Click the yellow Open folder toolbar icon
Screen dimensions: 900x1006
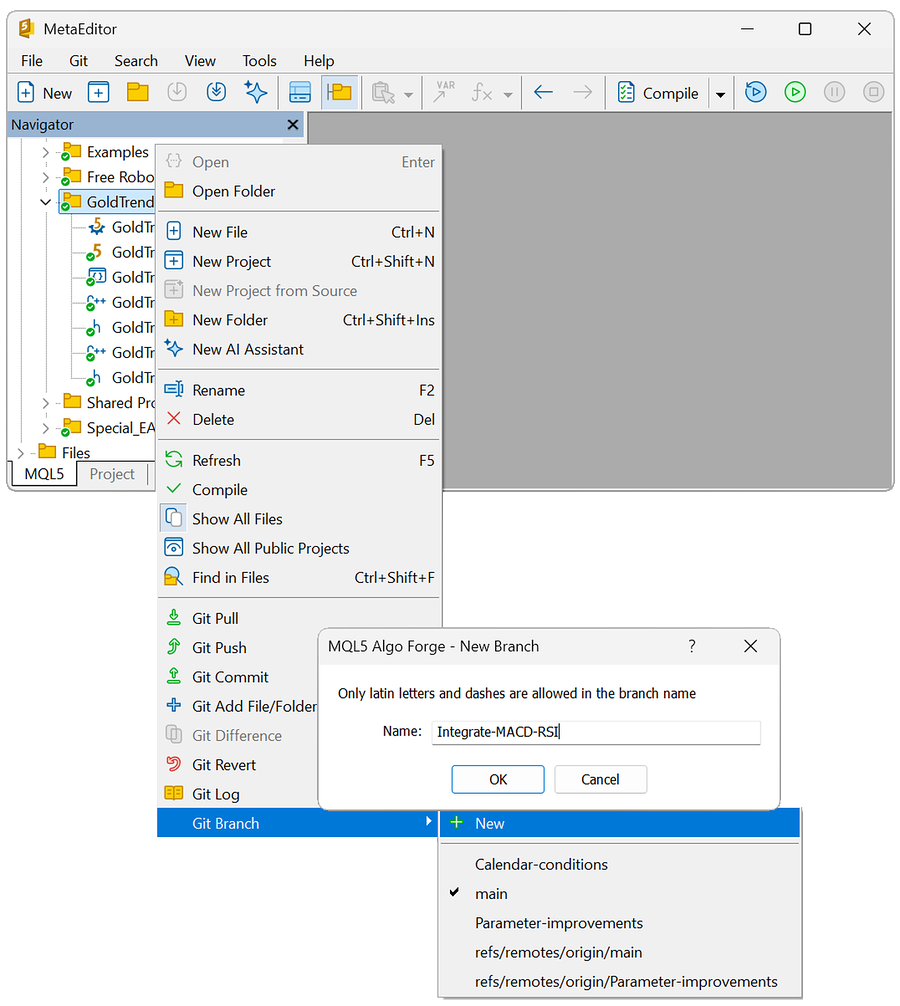[x=137, y=92]
